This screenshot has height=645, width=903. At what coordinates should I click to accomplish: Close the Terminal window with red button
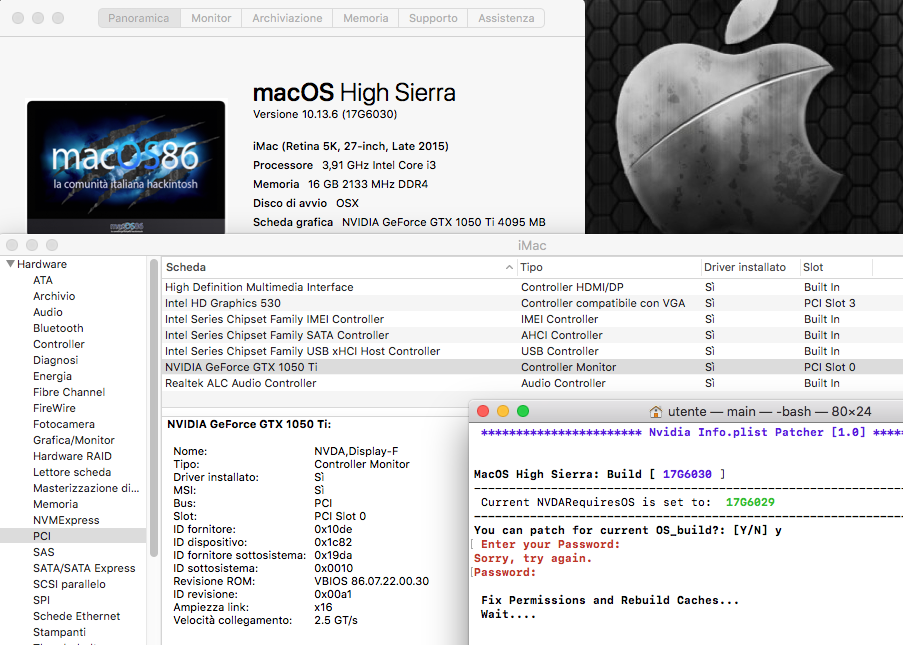(x=483, y=411)
